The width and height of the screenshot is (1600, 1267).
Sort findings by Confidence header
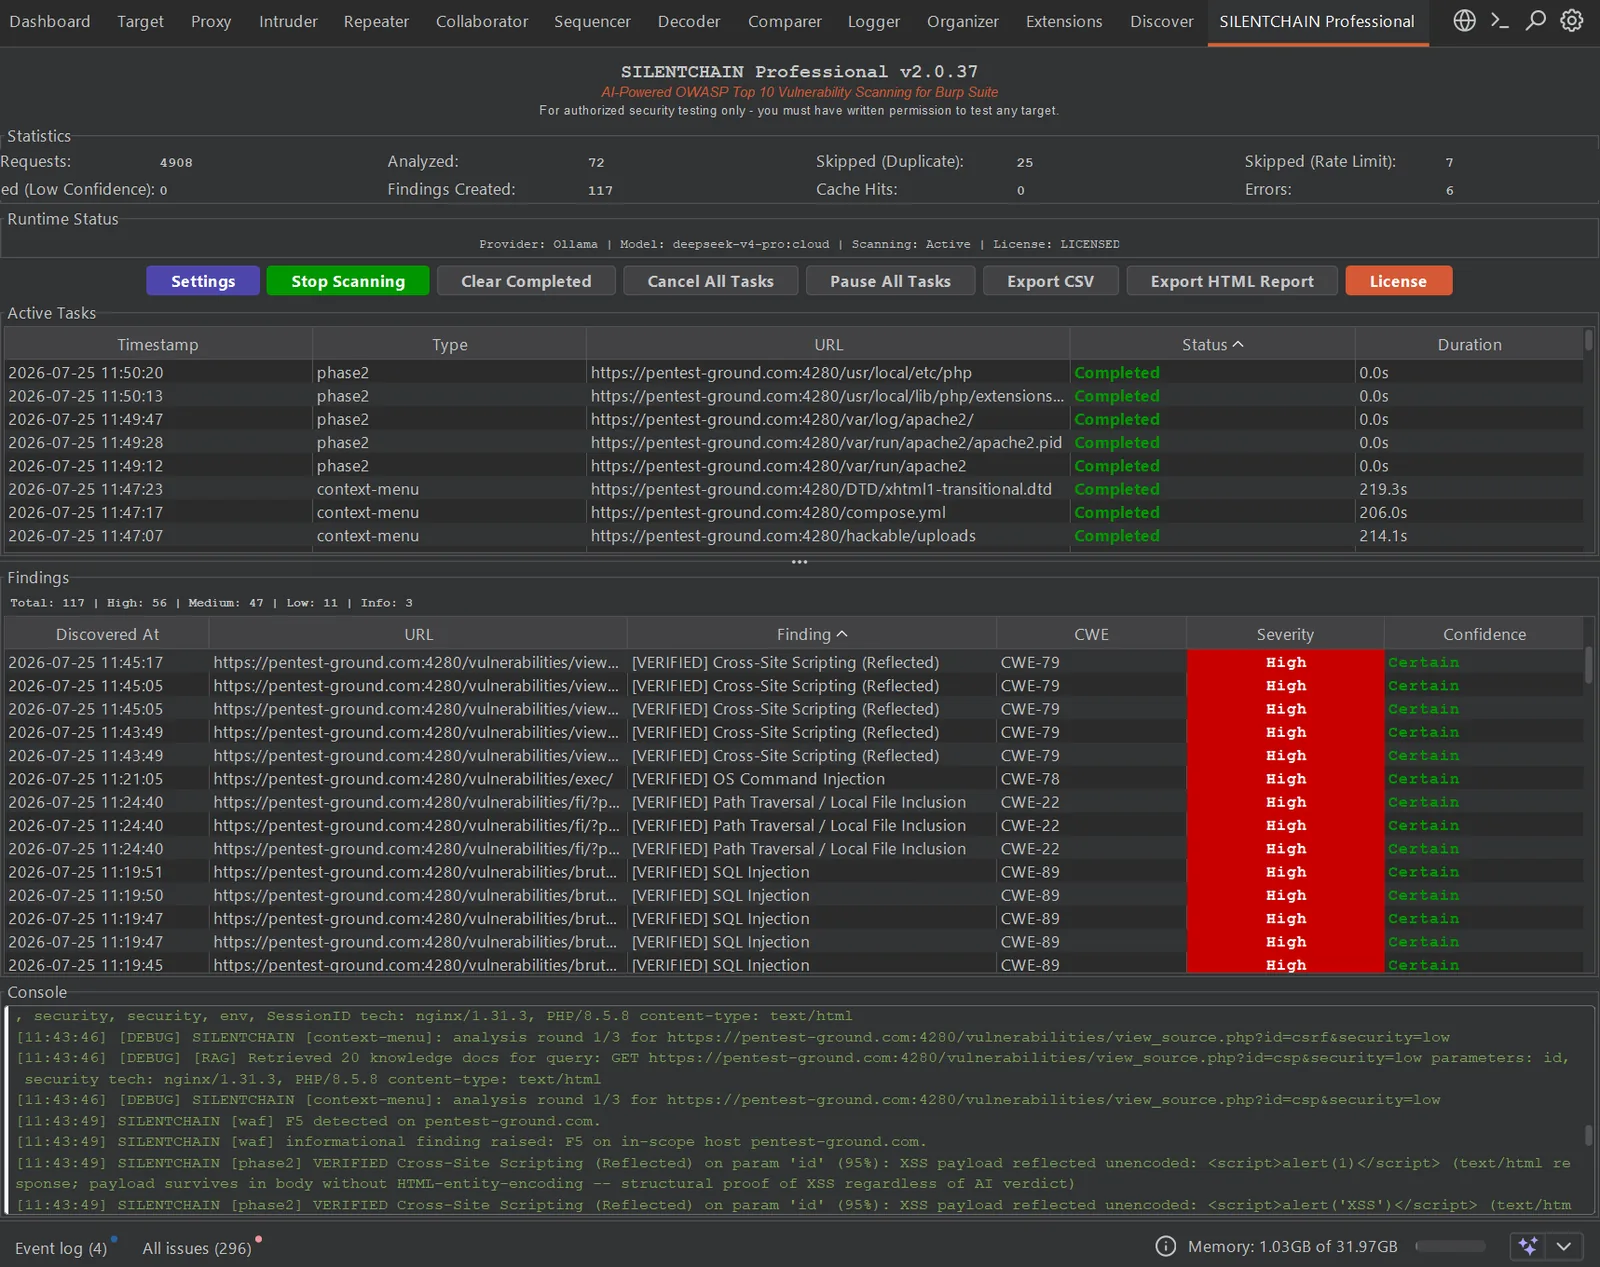pyautogui.click(x=1484, y=634)
